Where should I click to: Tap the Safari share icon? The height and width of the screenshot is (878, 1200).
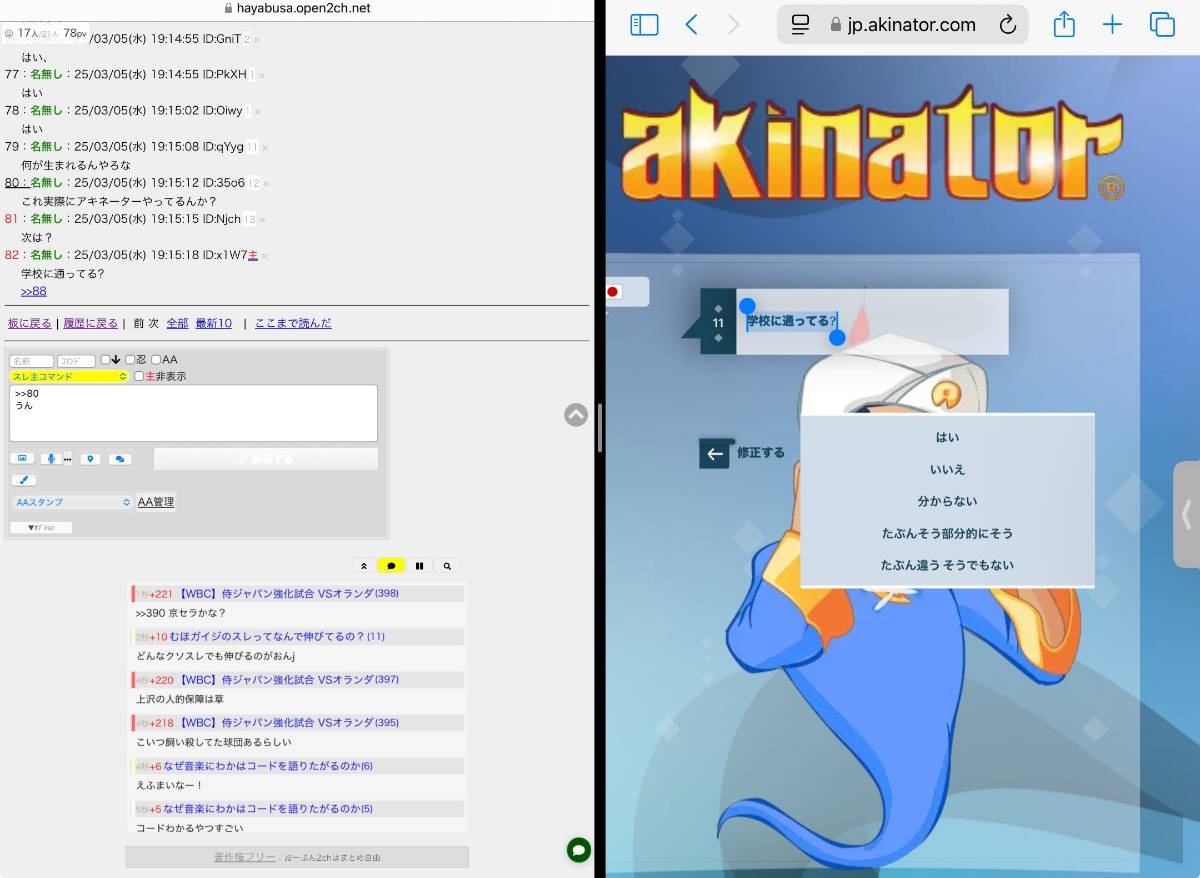tap(1064, 25)
